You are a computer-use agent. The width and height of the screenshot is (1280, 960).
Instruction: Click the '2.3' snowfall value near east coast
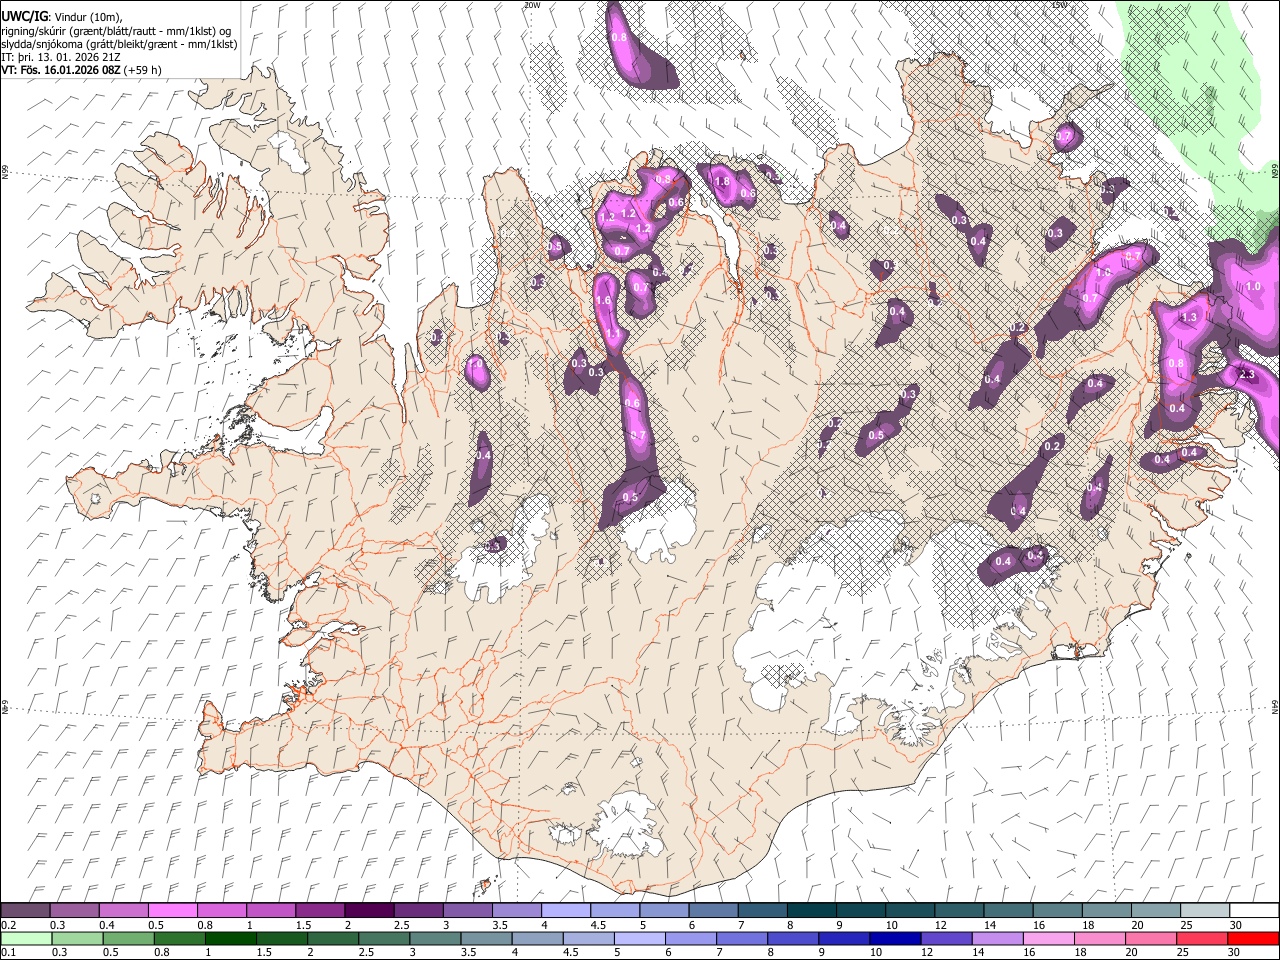coord(1246,374)
